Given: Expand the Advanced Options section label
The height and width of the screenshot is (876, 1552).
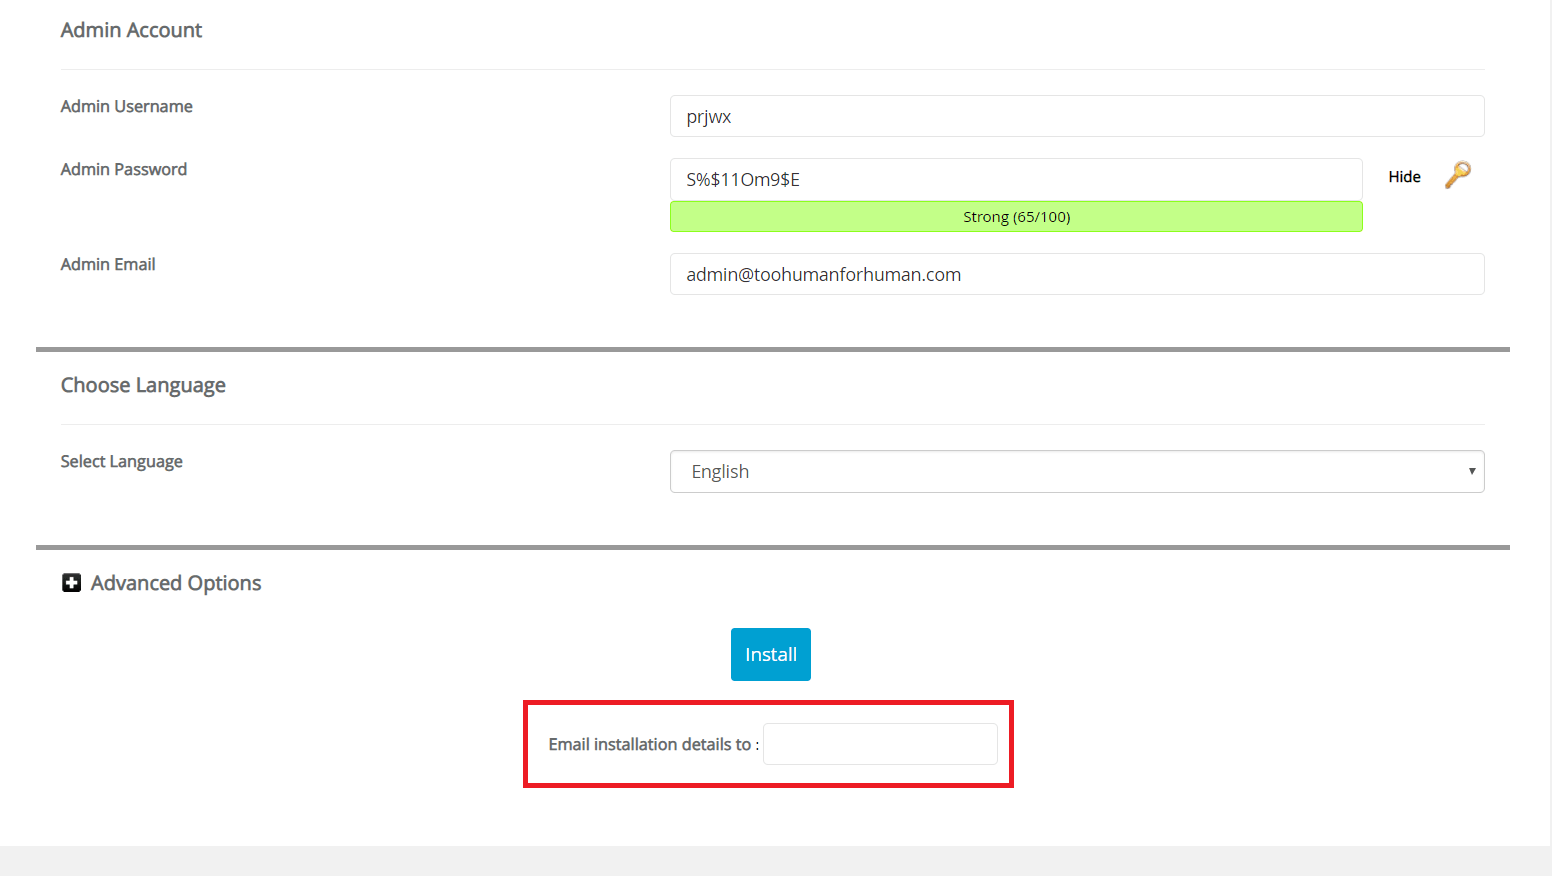Looking at the screenshot, I should [x=176, y=583].
